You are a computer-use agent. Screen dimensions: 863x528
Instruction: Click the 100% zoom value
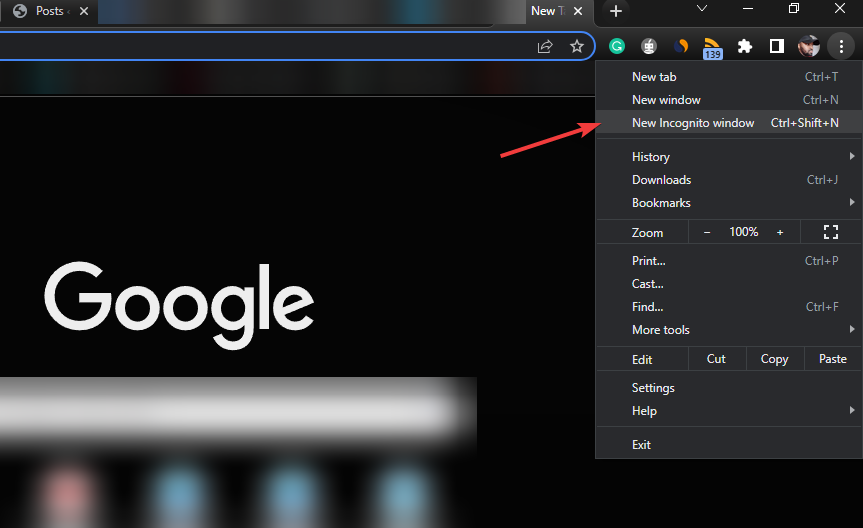(x=744, y=232)
